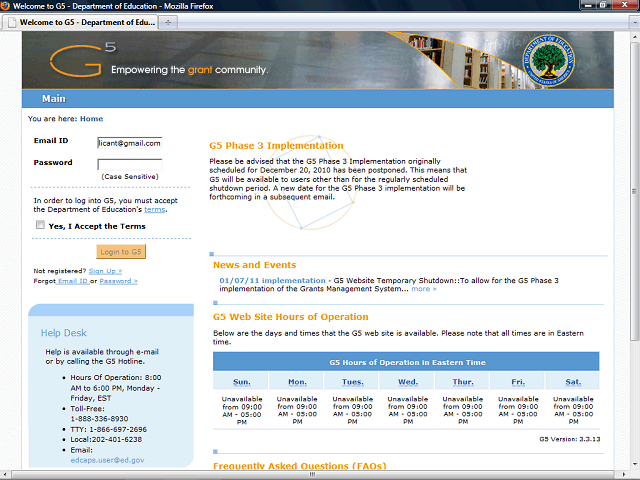This screenshot has width=640, height=480.
Task: Click the Forgot Email ID link
Action: 73,281
